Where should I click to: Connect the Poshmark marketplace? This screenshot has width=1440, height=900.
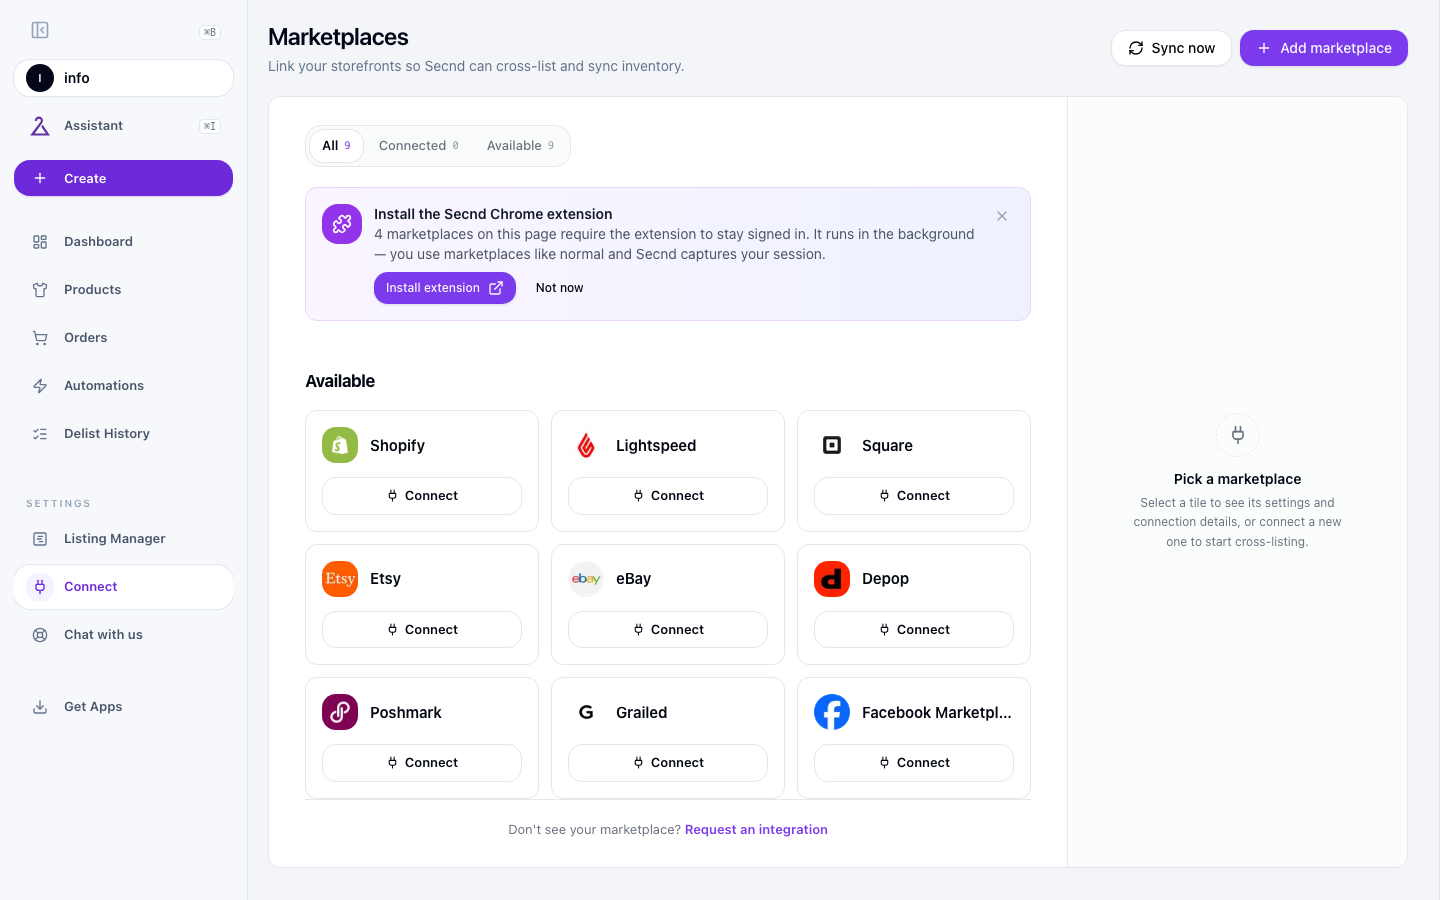(x=422, y=763)
